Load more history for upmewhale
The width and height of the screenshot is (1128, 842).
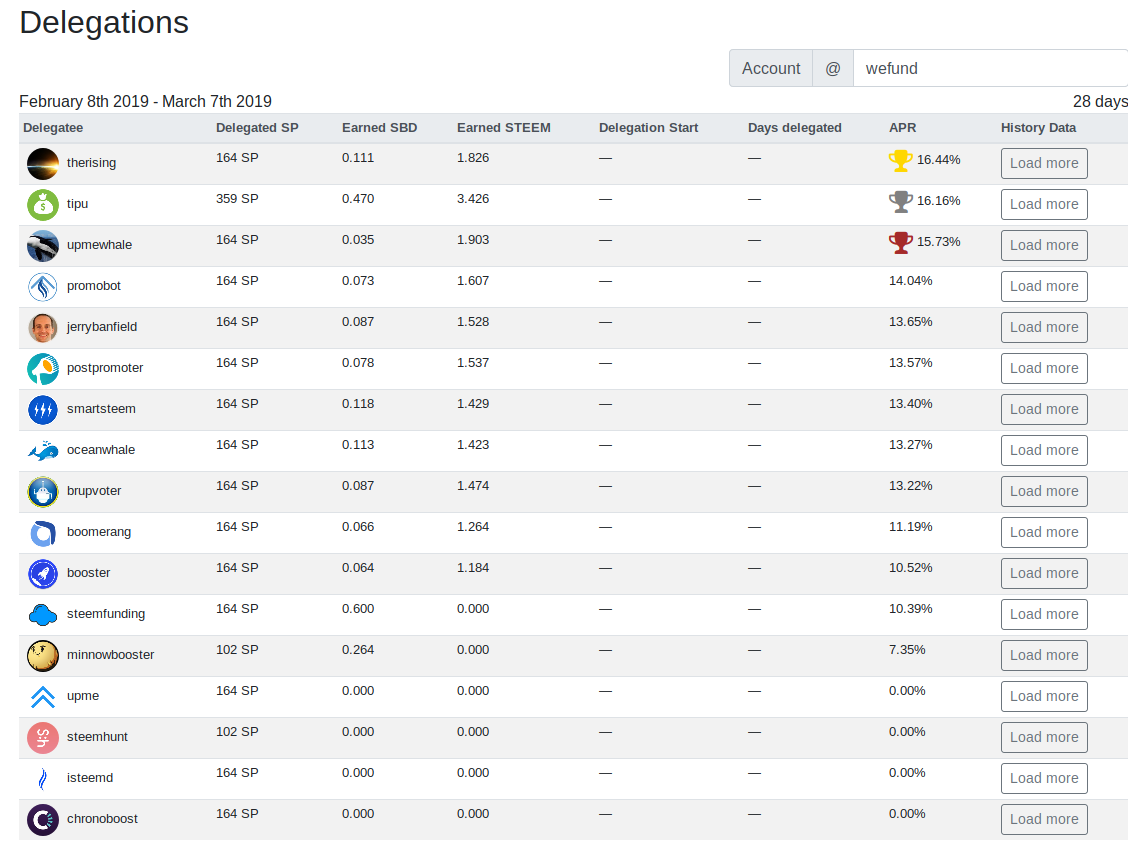[x=1044, y=245]
